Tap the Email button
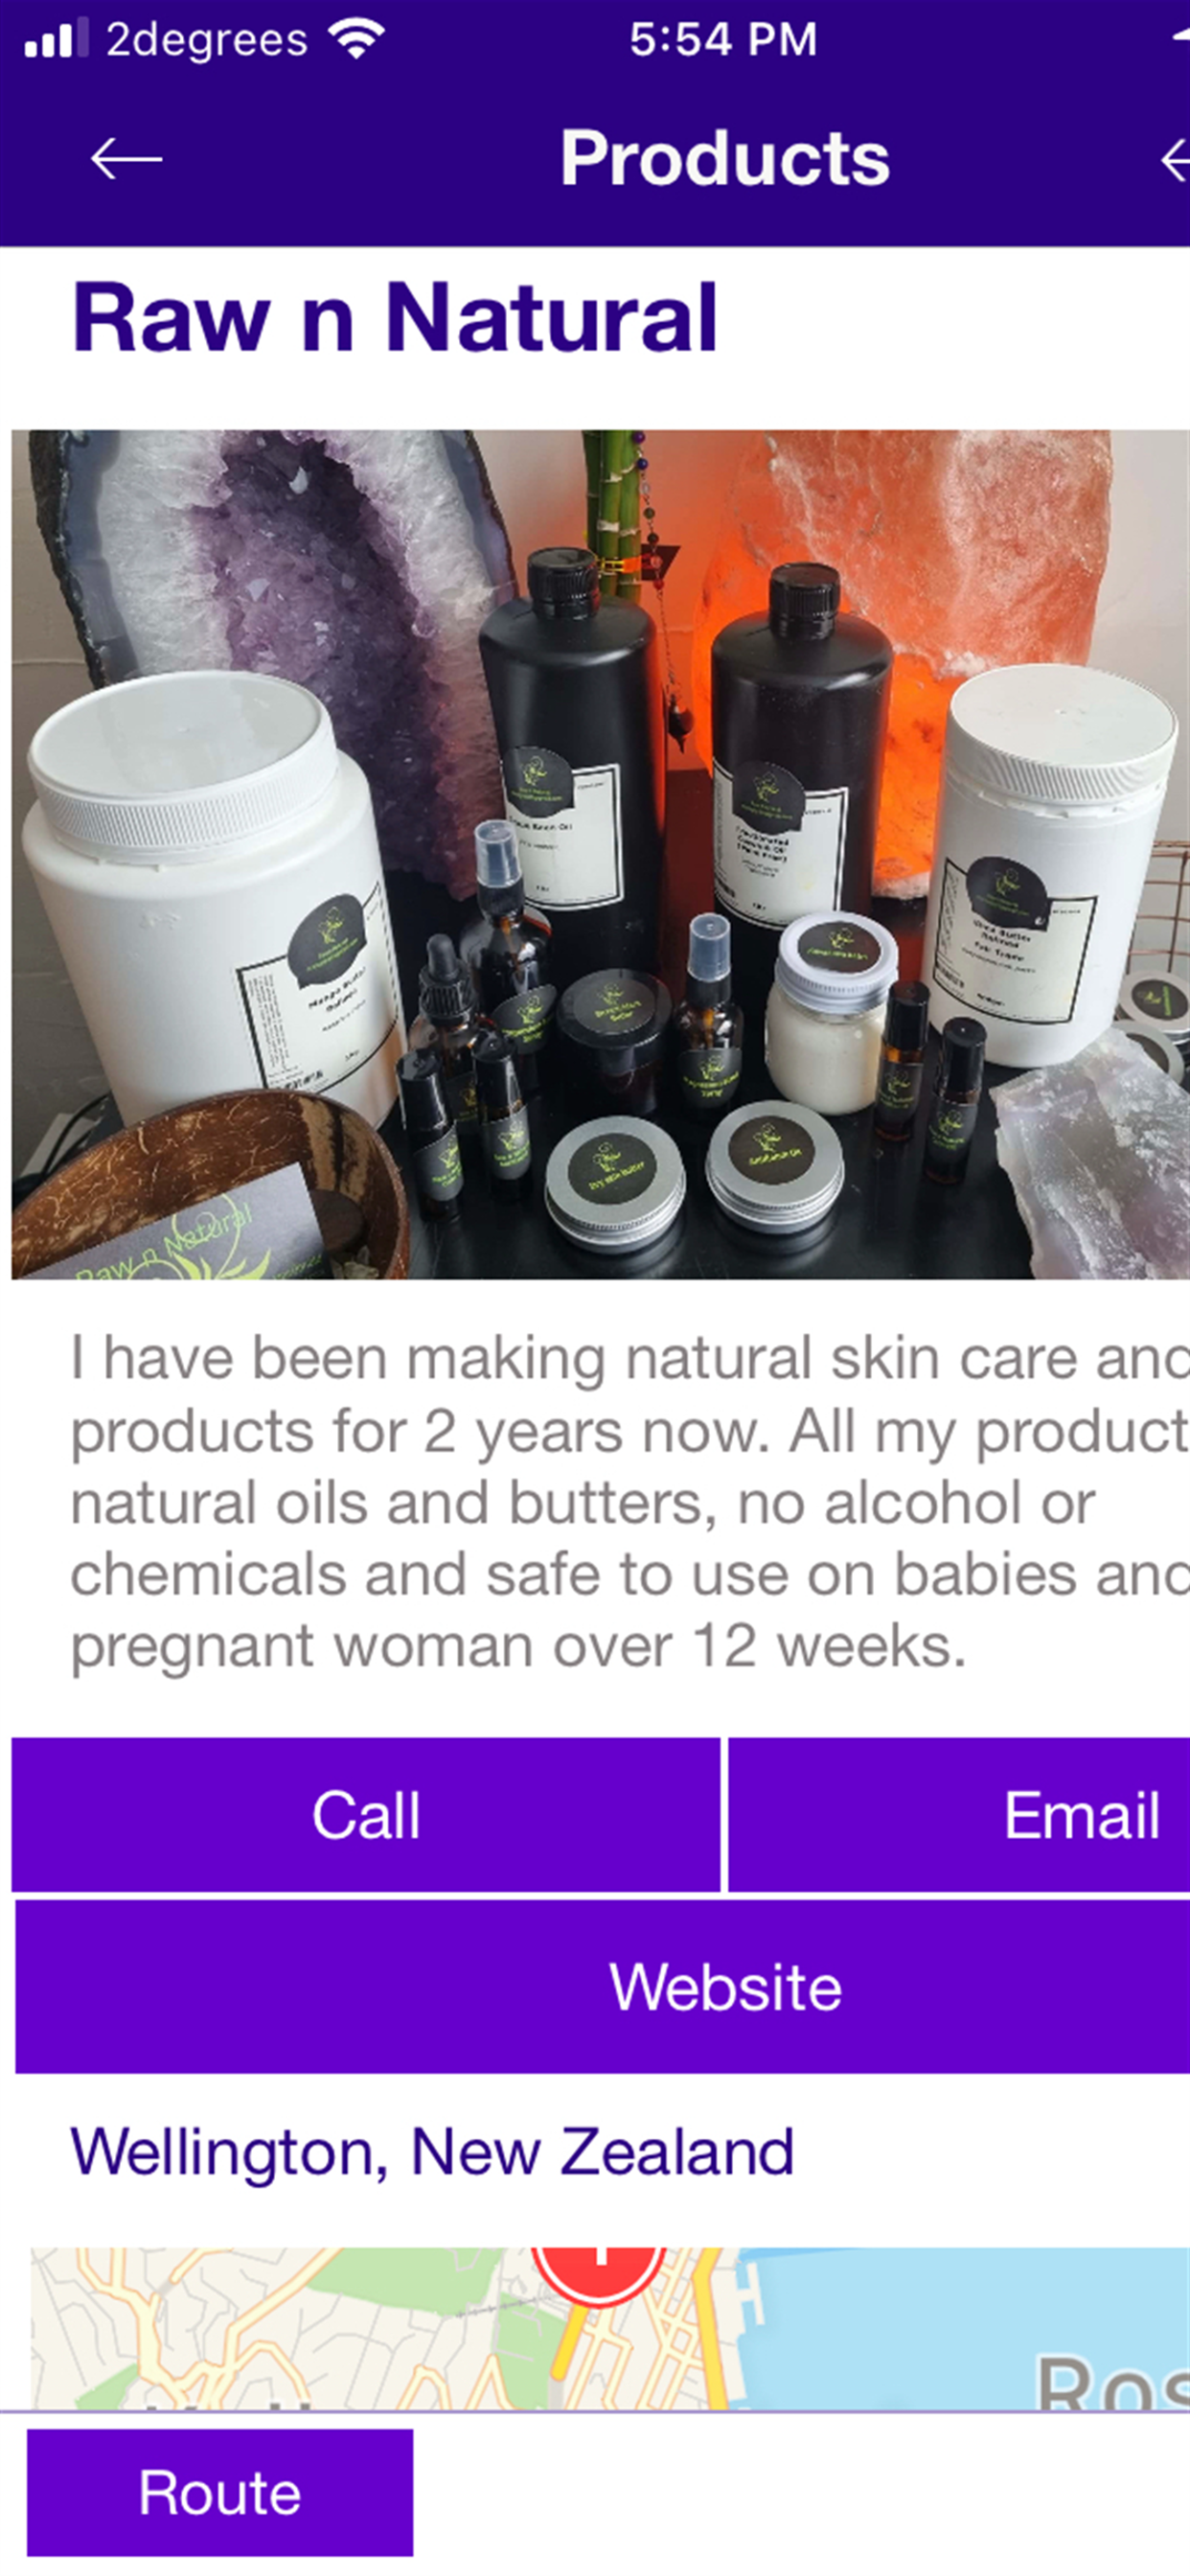Screen dimensions: 1190x2576 pyautogui.click(x=959, y=1815)
